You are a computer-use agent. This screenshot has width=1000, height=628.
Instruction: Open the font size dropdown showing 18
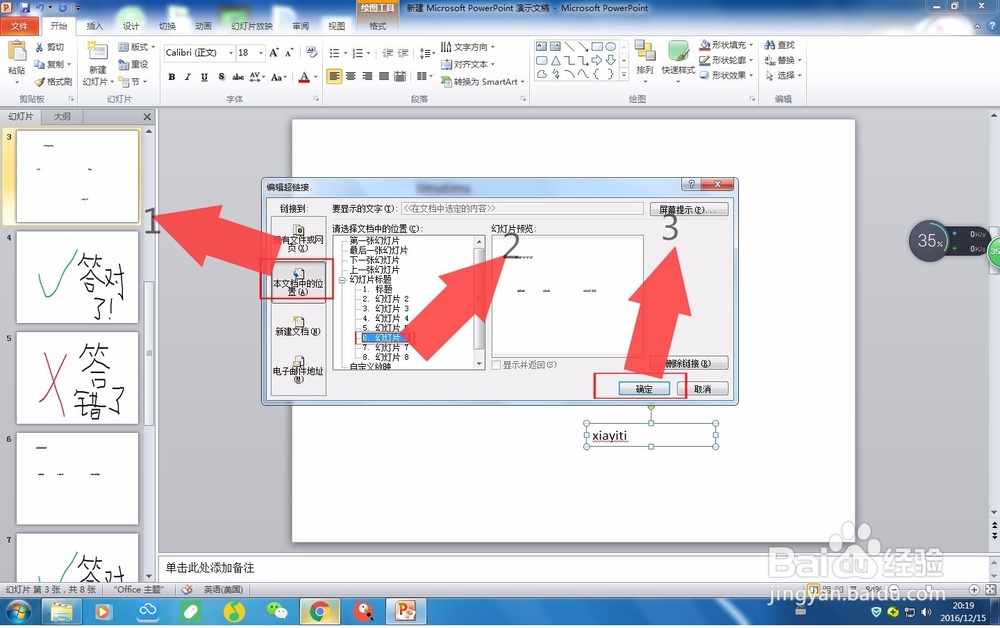click(x=260, y=53)
